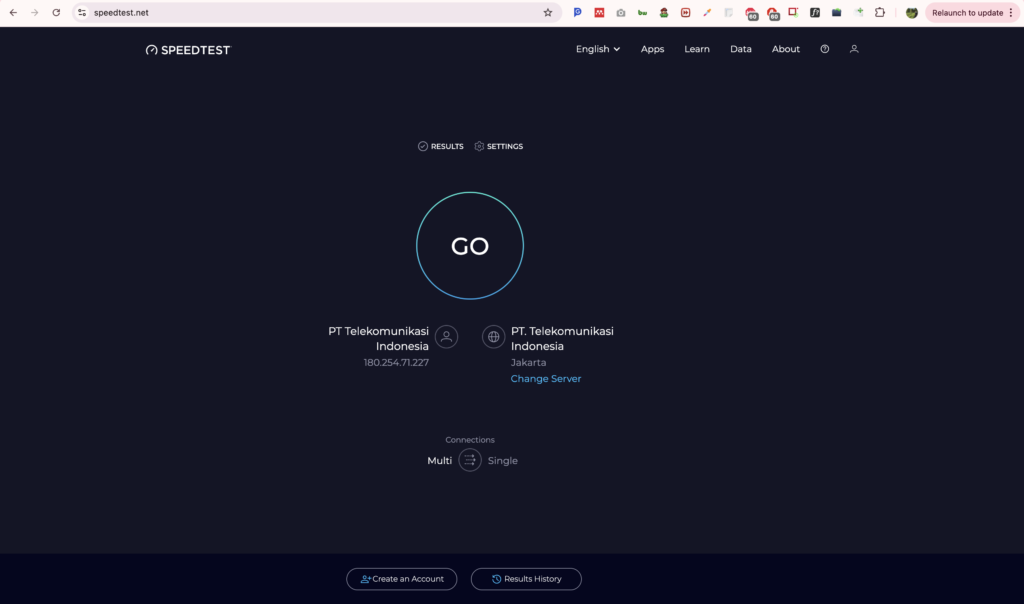Open the Chrome profile avatar

tap(912, 12)
